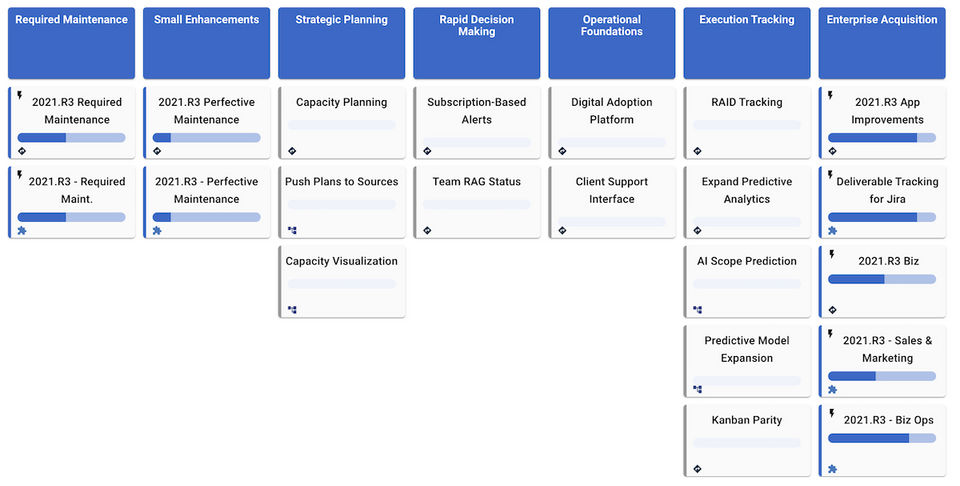Click the progress bar on 2021.R3 App Improvements
960x486 pixels.
(882, 138)
